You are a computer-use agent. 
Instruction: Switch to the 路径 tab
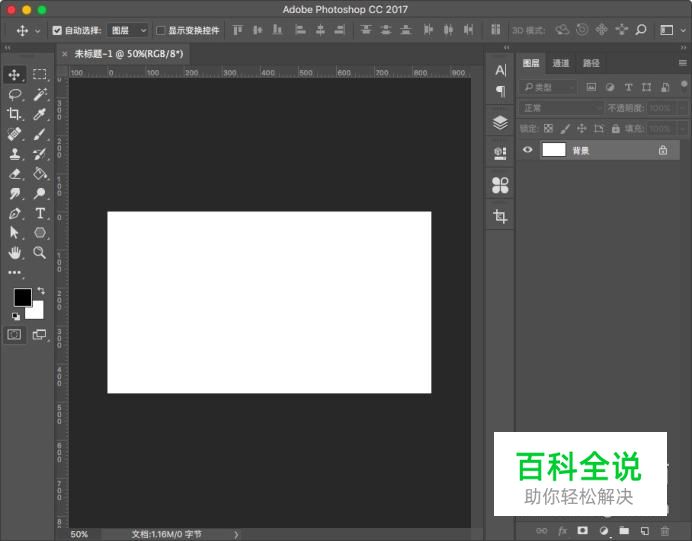591,63
